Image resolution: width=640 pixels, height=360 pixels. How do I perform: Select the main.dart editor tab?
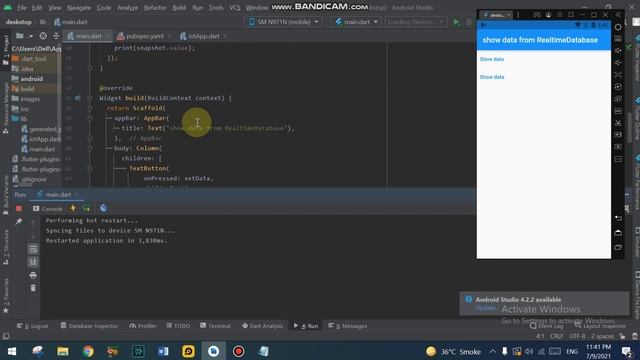coord(88,36)
